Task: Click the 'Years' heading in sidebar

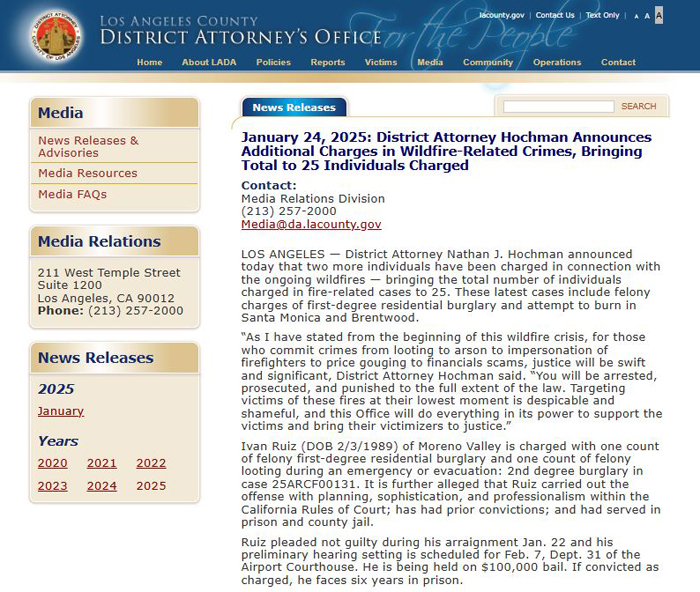Action: click(58, 441)
